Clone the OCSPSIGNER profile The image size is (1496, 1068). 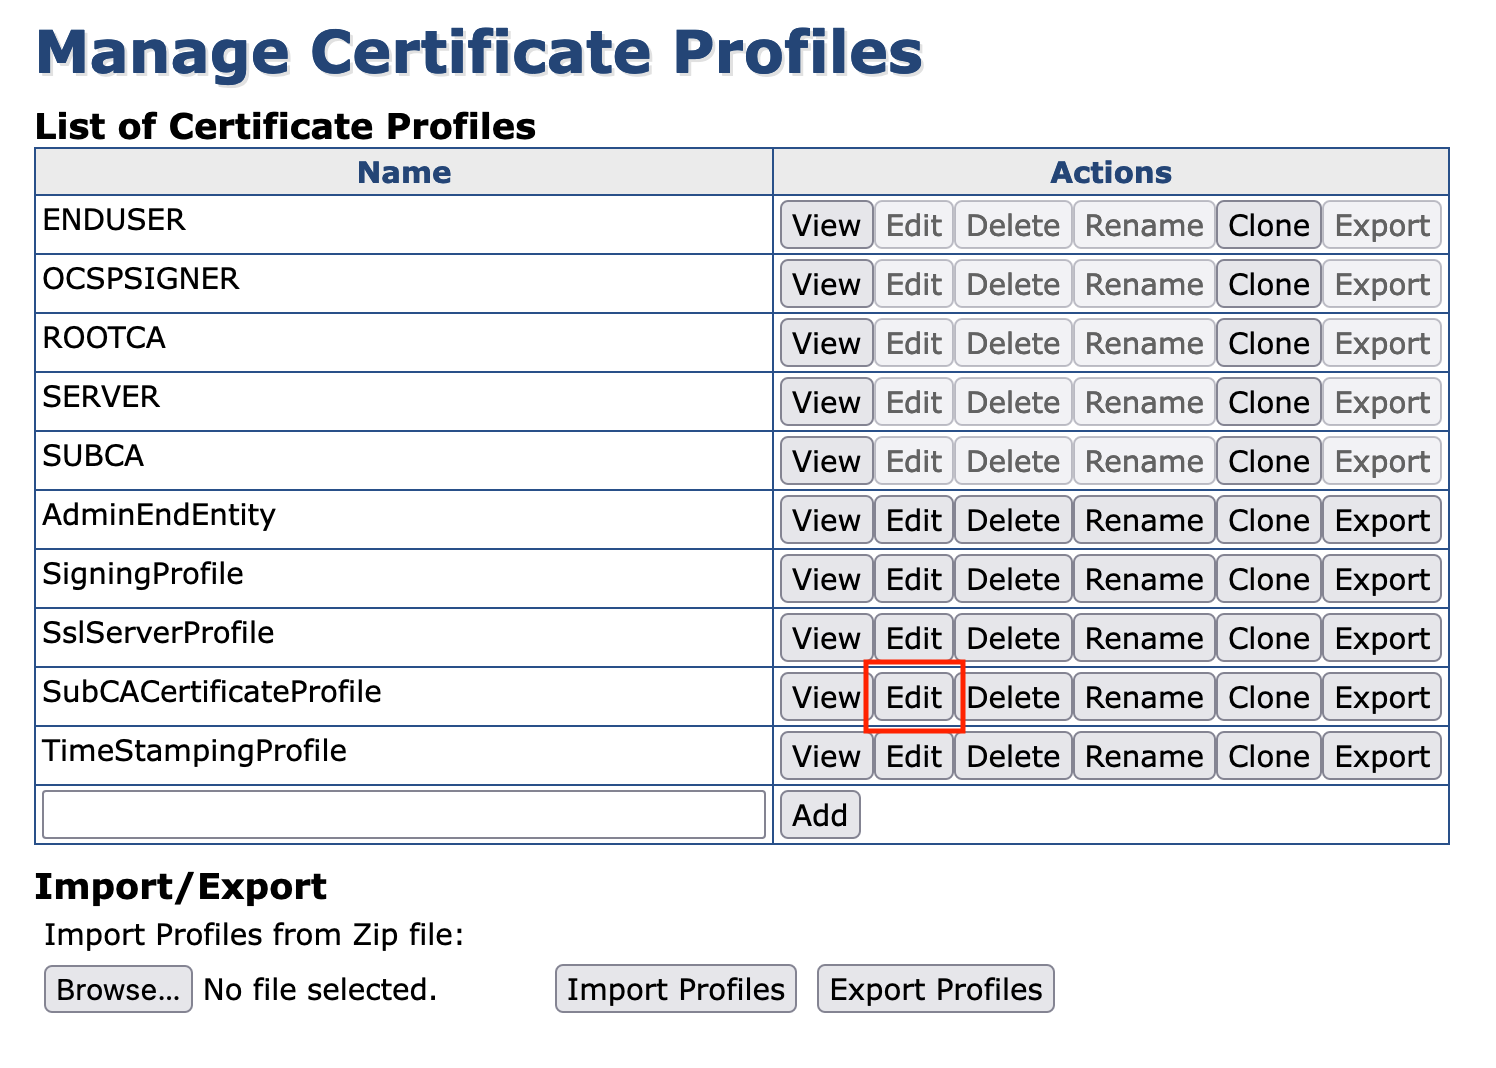[1268, 284]
